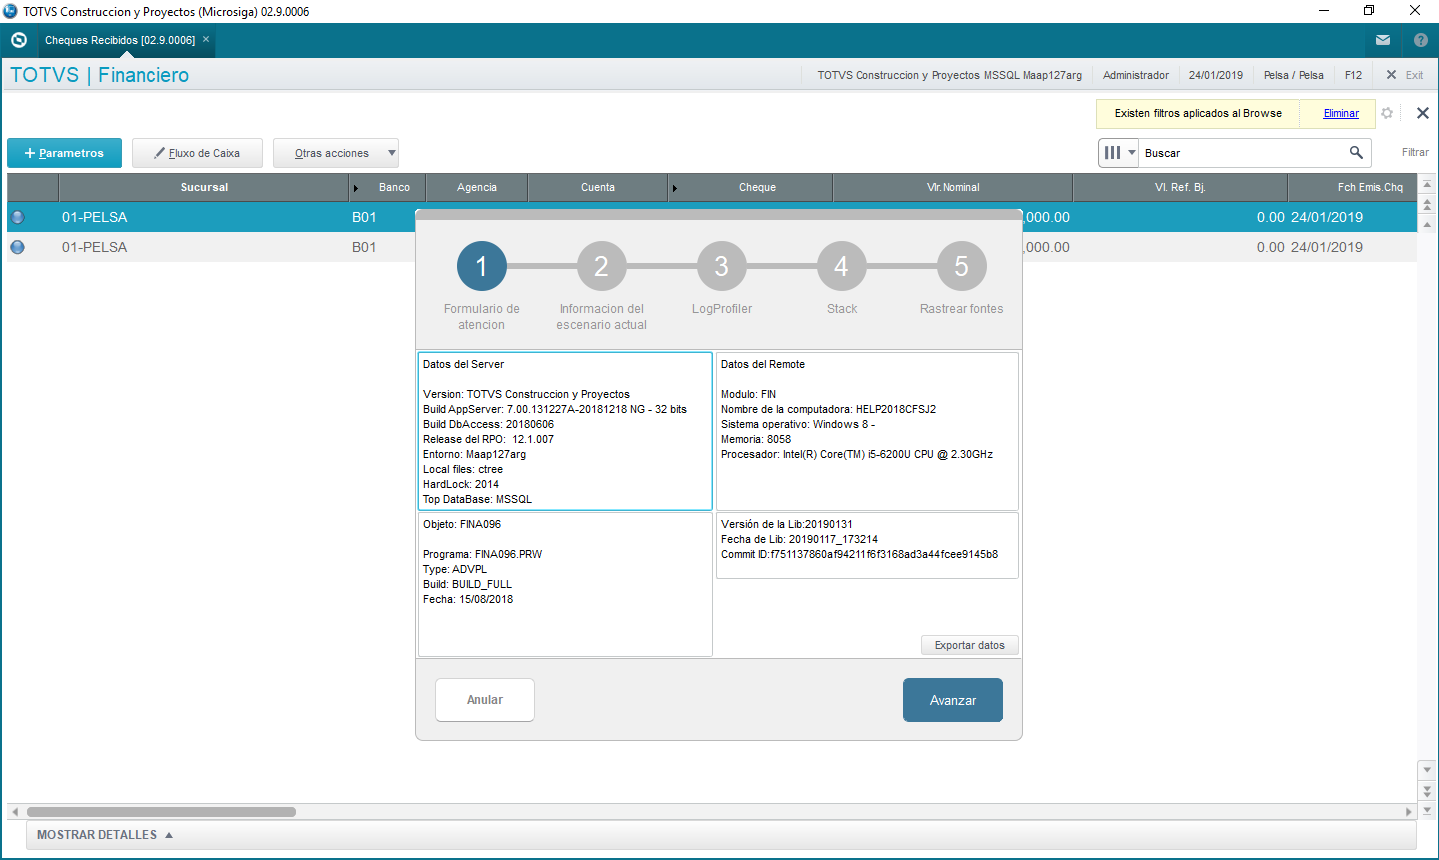Click the 'Nombre de la computadora: HELP2018CFSJ2' line
Viewport: 1439px width, 860px height.
(x=828, y=409)
